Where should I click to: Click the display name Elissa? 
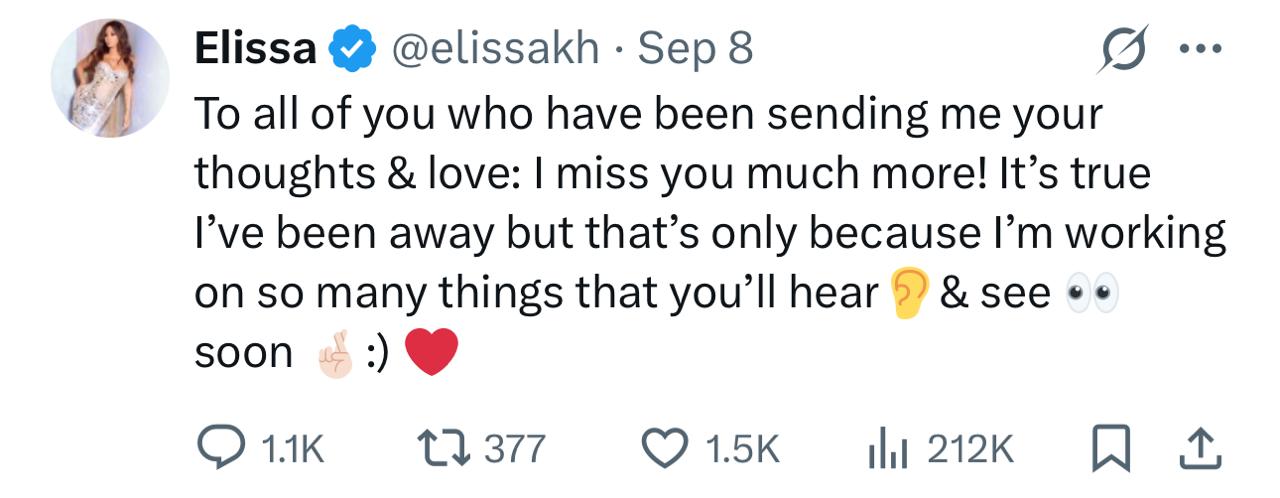pyautogui.click(x=255, y=48)
